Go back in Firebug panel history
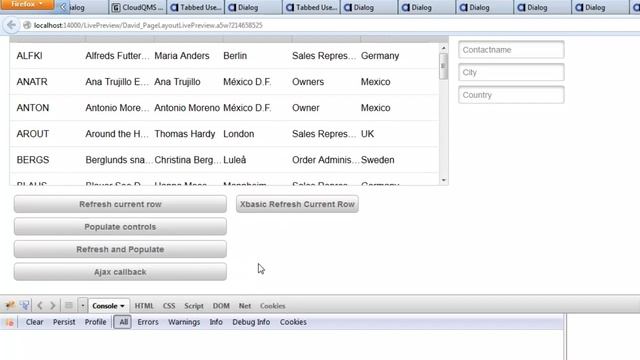This screenshot has width=640, height=360. click(x=40, y=305)
